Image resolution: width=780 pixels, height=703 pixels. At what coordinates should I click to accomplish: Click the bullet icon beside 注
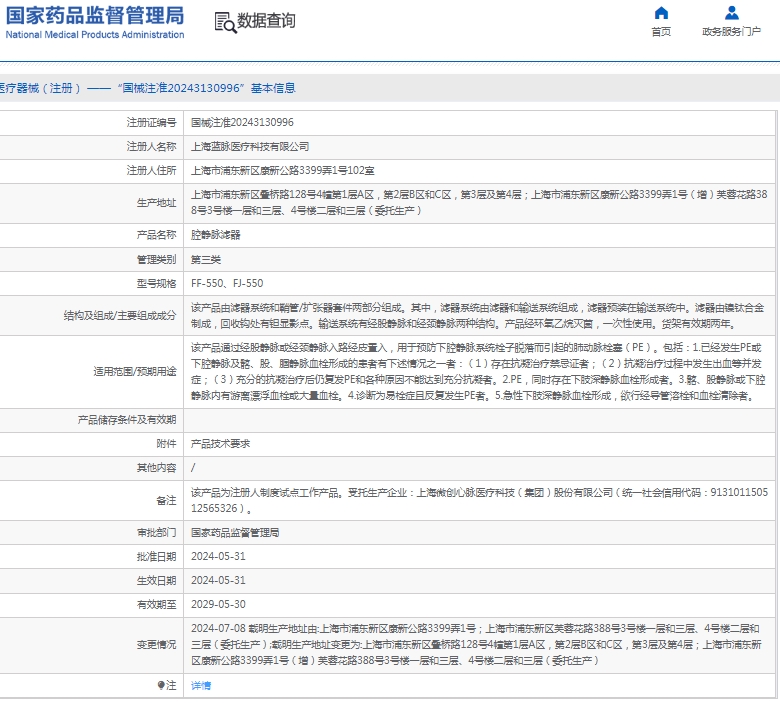tap(161, 685)
